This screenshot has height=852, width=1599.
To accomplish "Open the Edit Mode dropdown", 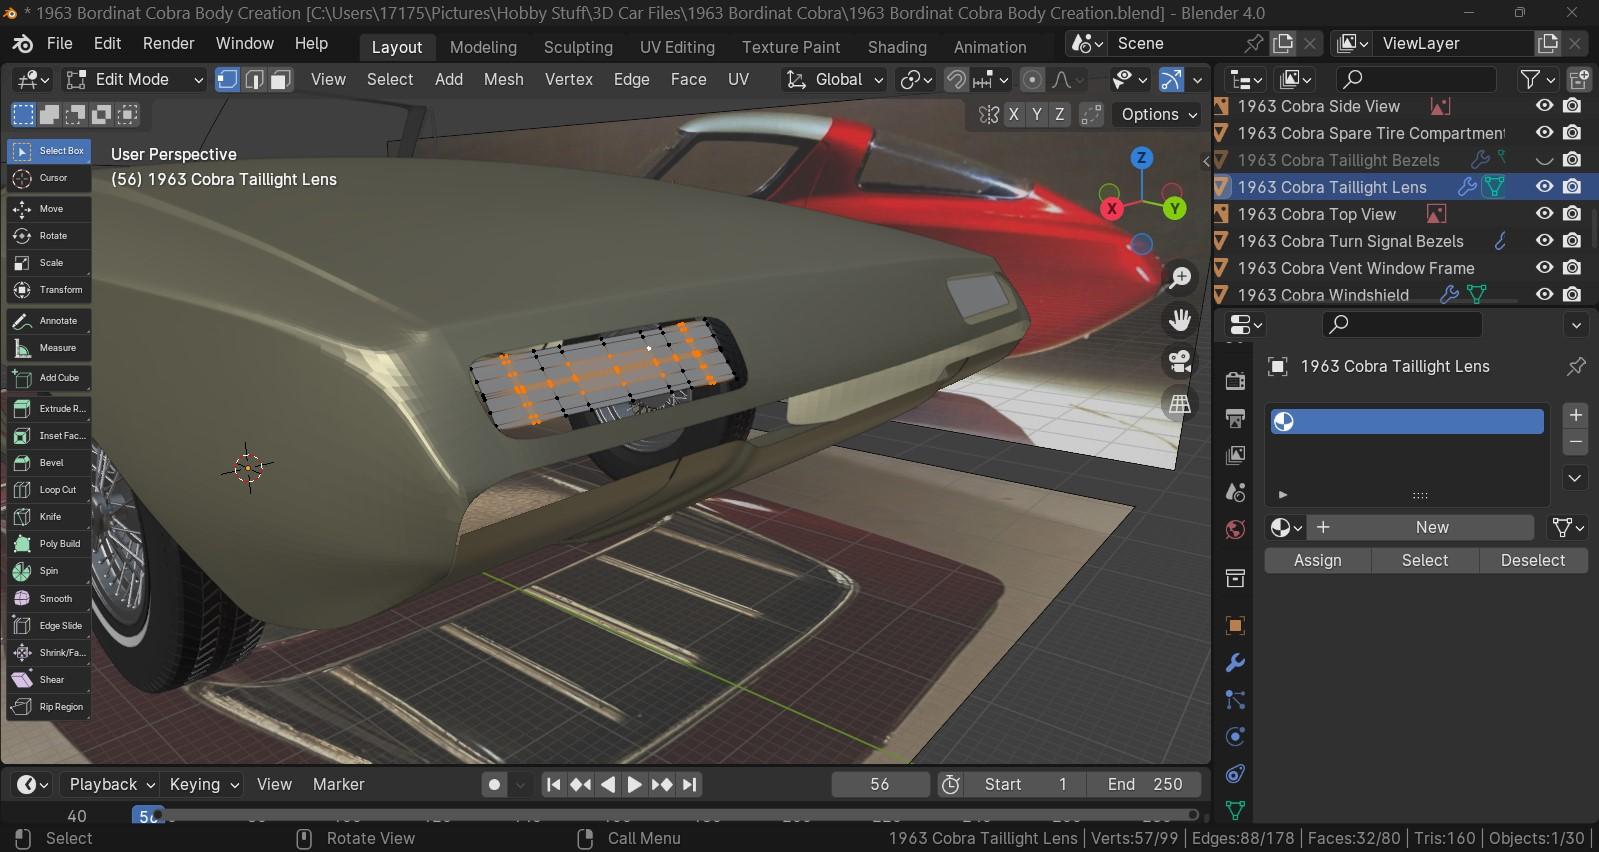I will click(x=134, y=79).
